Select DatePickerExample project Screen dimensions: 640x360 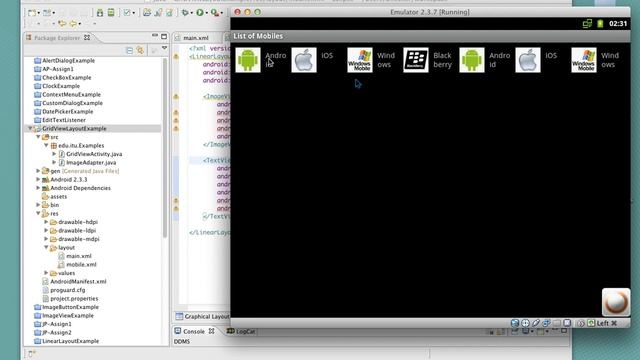(67, 111)
